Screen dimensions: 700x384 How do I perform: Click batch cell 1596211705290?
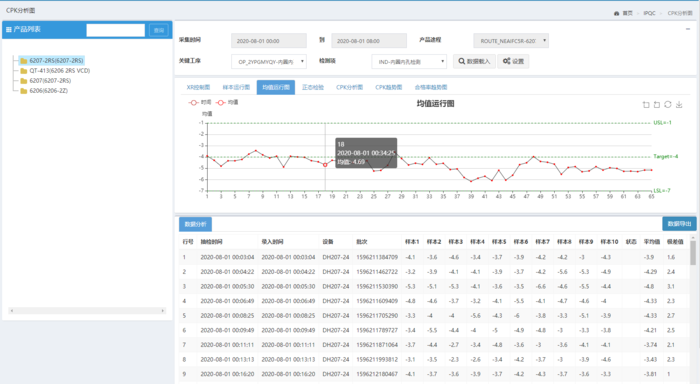coord(377,315)
